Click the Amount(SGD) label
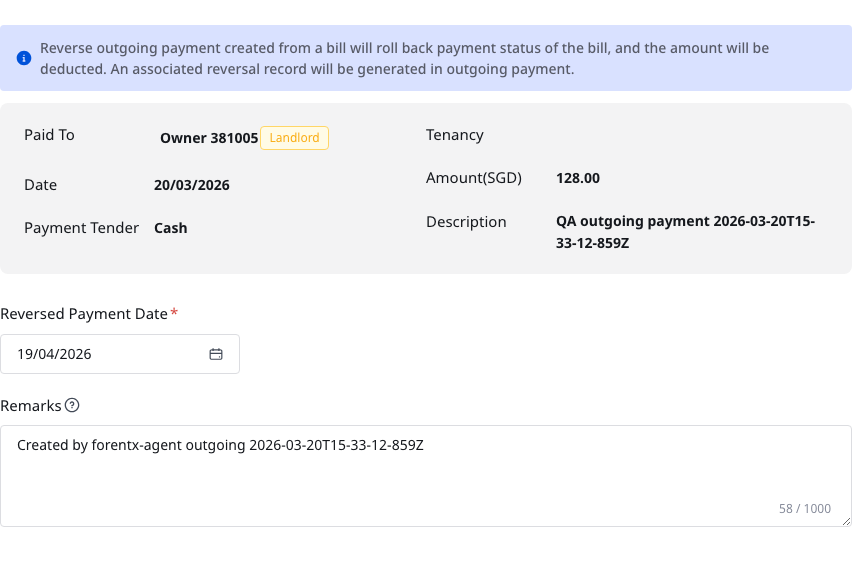The height and width of the screenshot is (572, 852). tap(474, 178)
